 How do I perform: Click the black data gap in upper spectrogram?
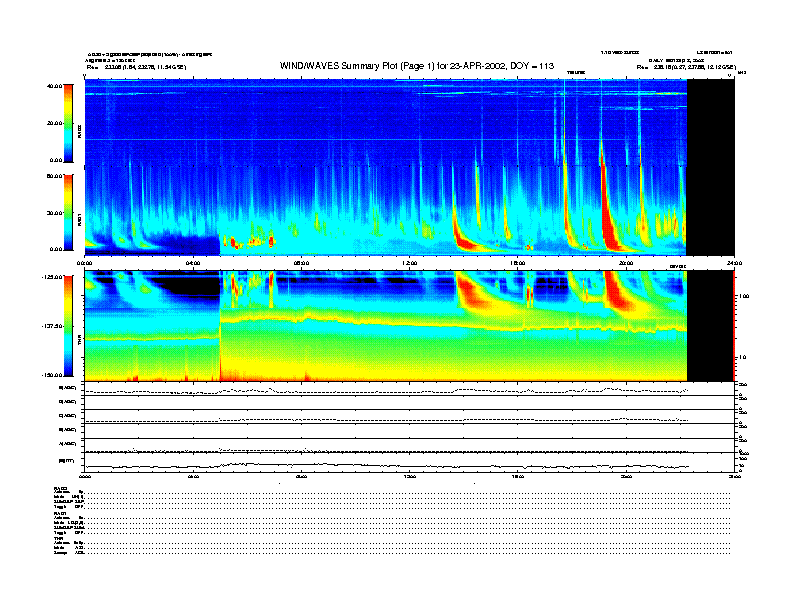point(711,167)
